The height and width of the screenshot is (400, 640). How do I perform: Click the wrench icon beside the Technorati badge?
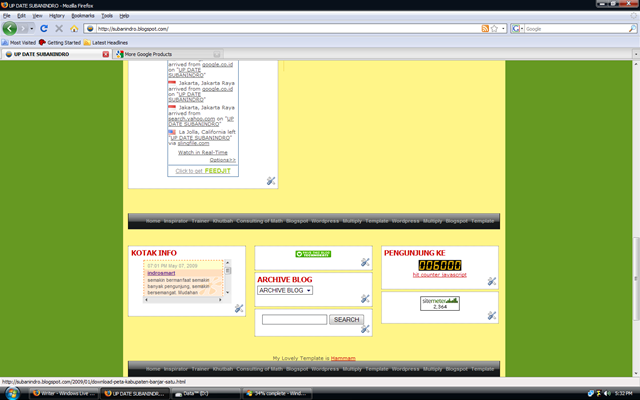coord(365,262)
